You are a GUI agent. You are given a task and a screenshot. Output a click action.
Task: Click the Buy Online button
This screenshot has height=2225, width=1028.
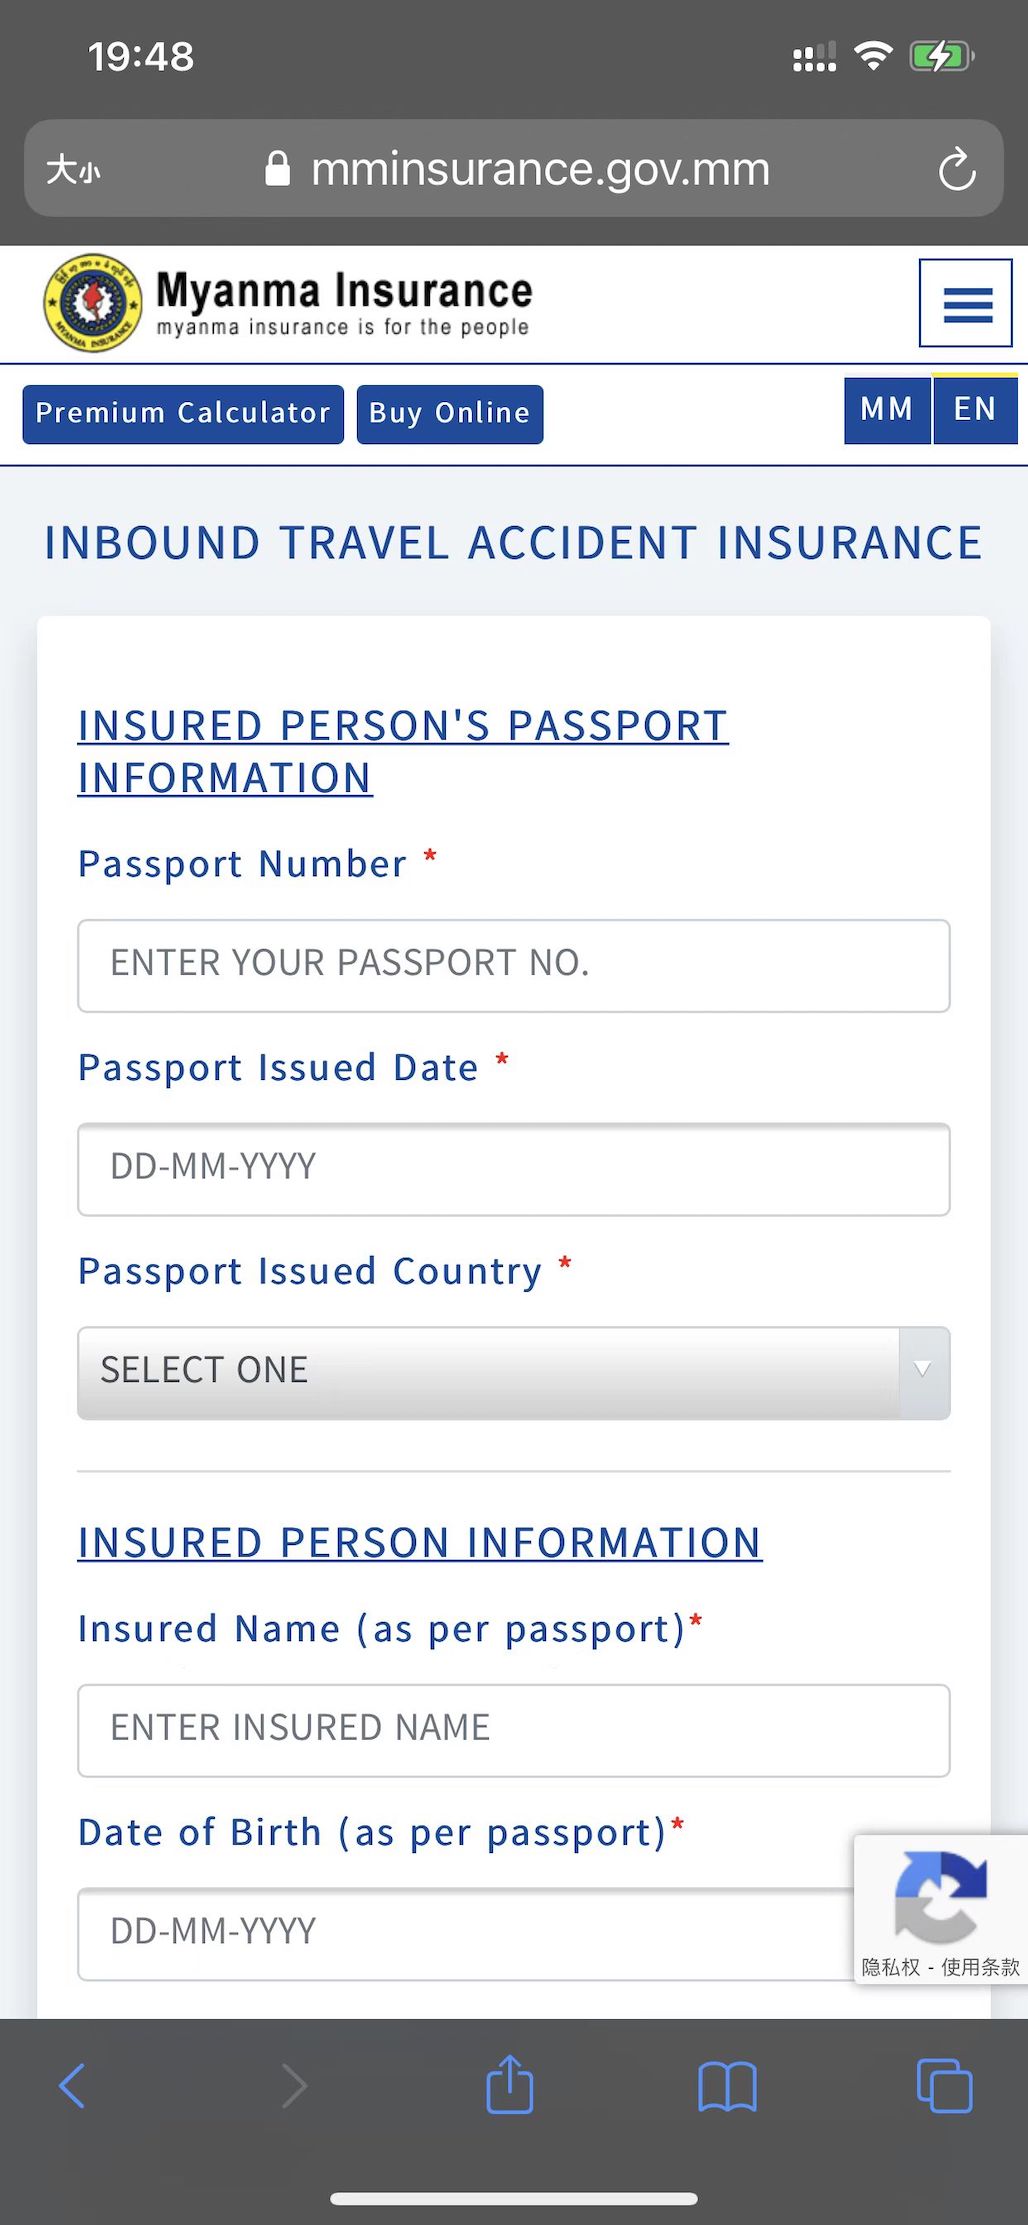tap(450, 414)
